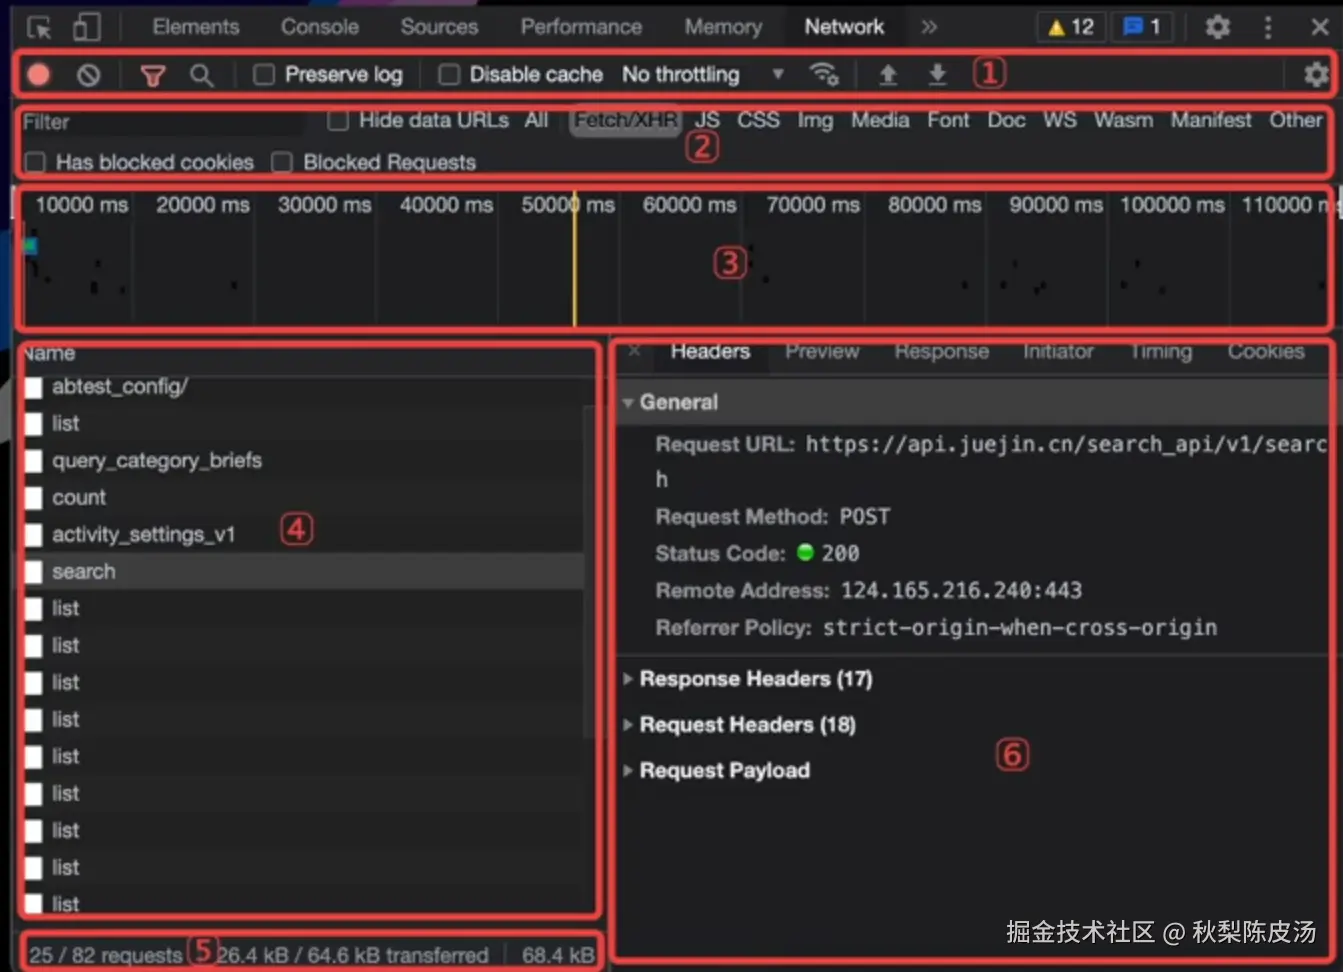This screenshot has height=972, width=1343.
Task: Click the Filter text input field
Action: coord(162,122)
